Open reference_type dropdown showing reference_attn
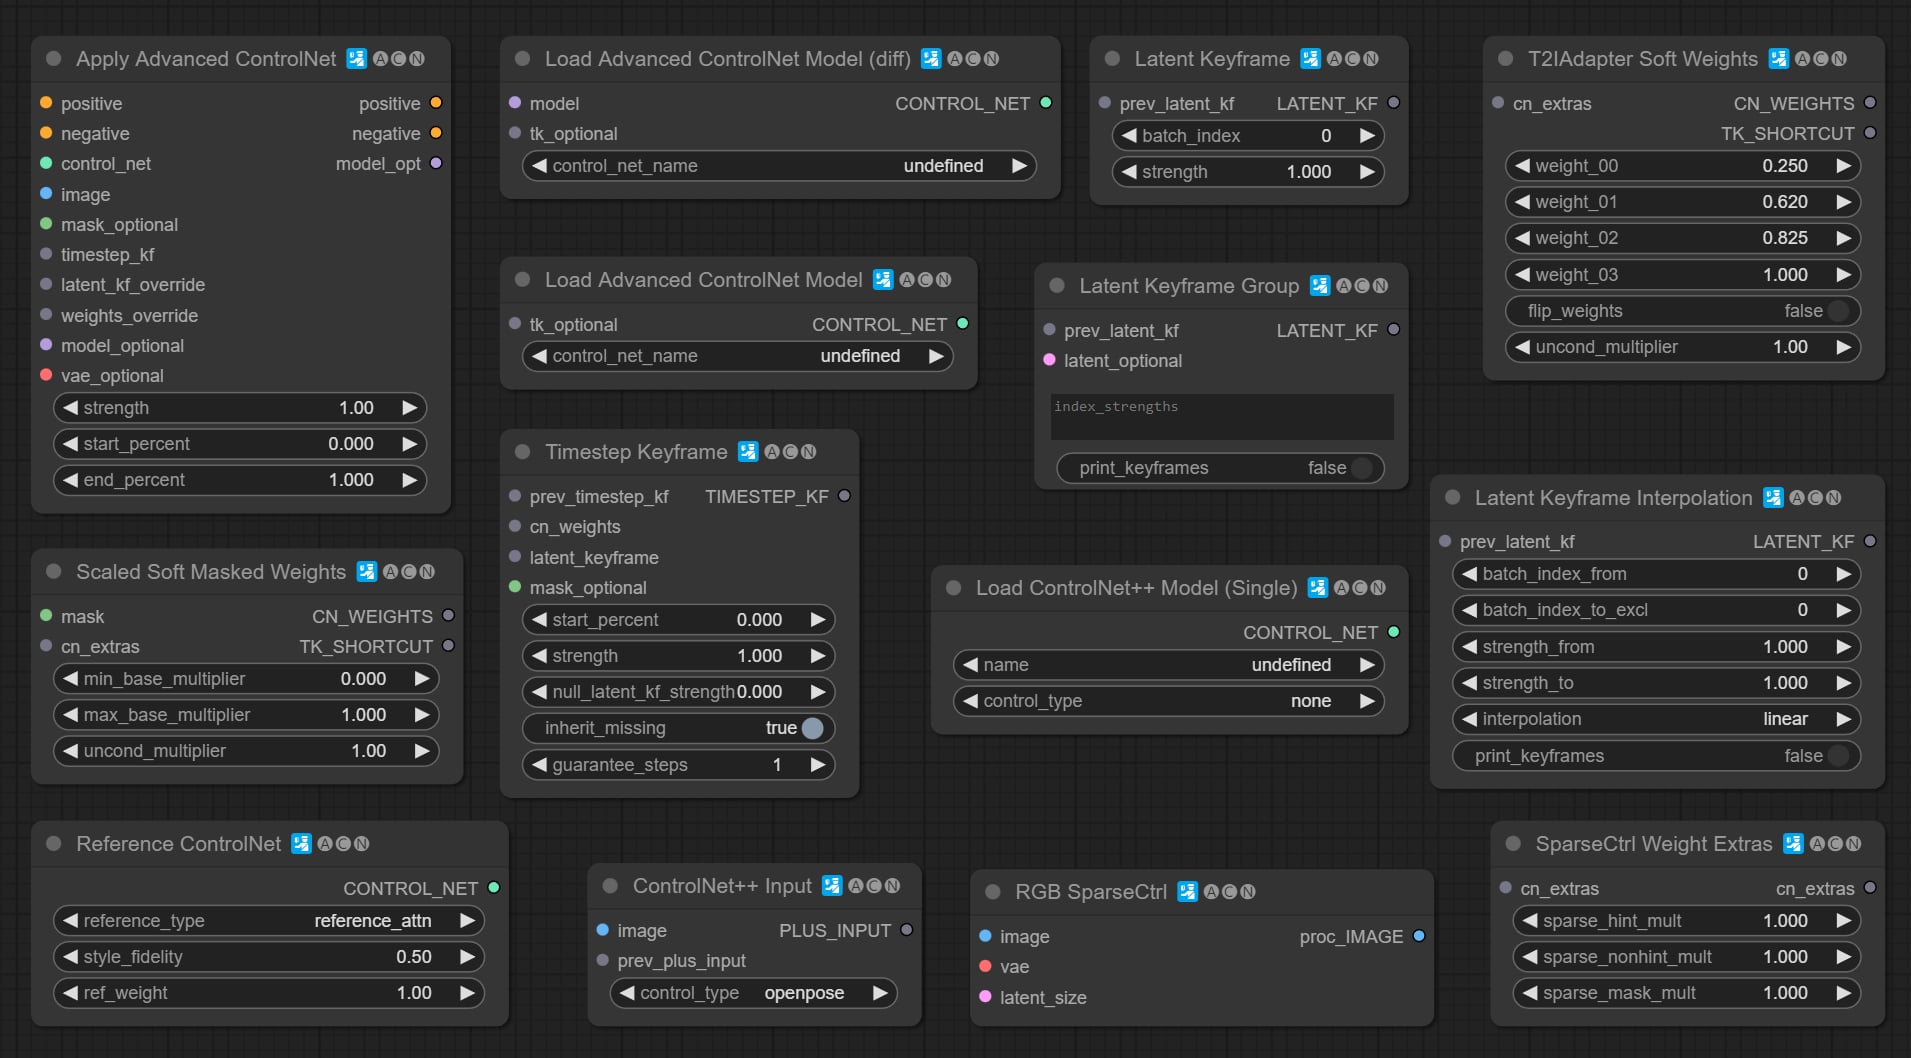1911x1058 pixels. pos(269,921)
